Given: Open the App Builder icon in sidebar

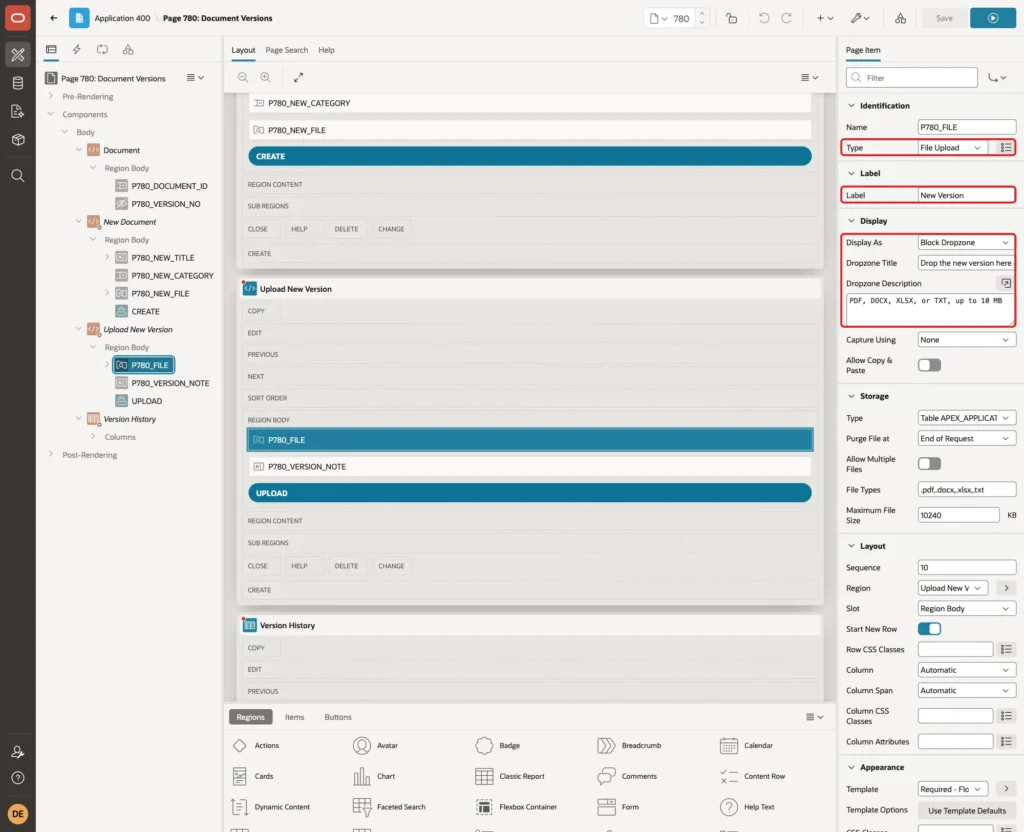Looking at the screenshot, I should coord(18,55).
